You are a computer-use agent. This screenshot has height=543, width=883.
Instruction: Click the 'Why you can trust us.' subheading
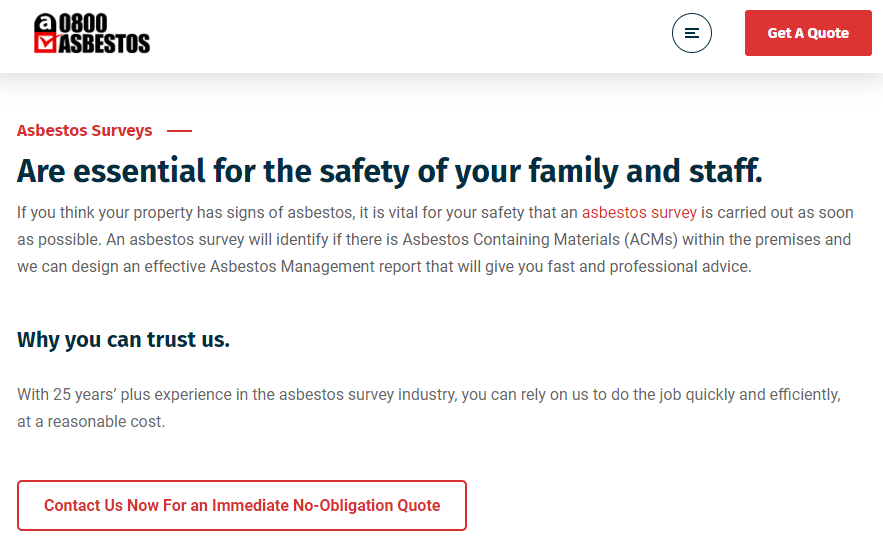point(123,340)
